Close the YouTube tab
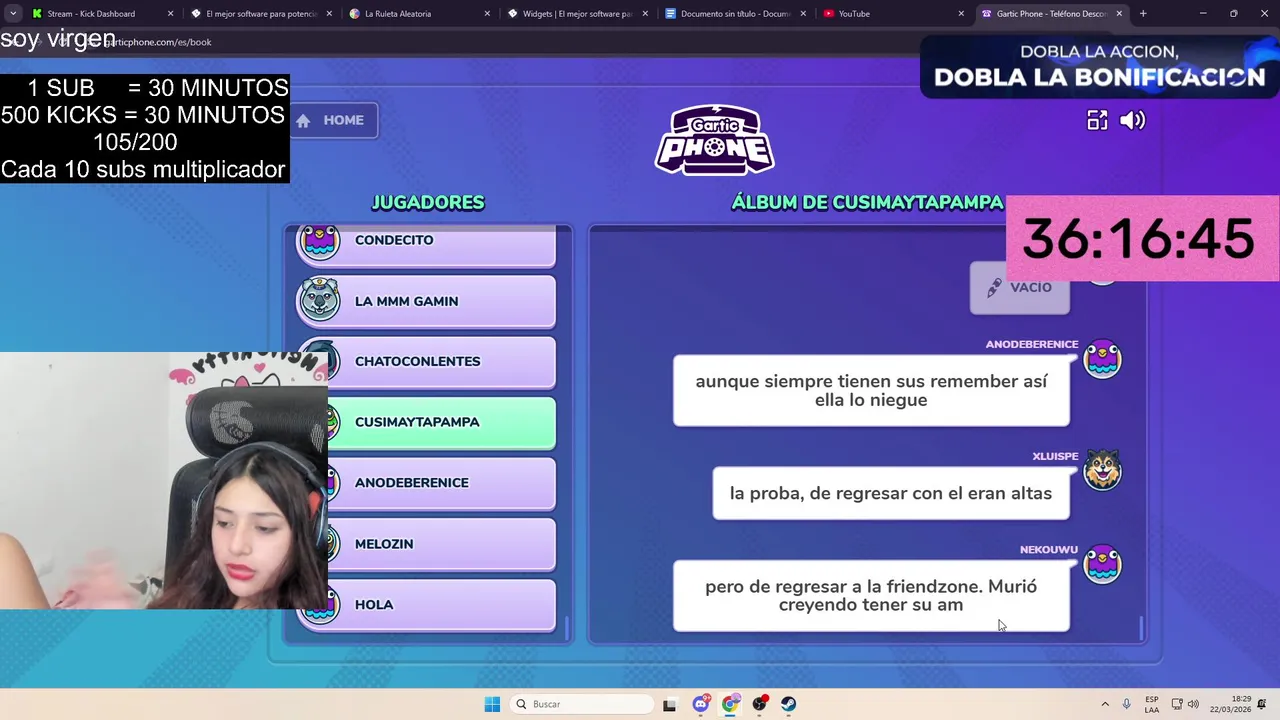 coord(961,14)
